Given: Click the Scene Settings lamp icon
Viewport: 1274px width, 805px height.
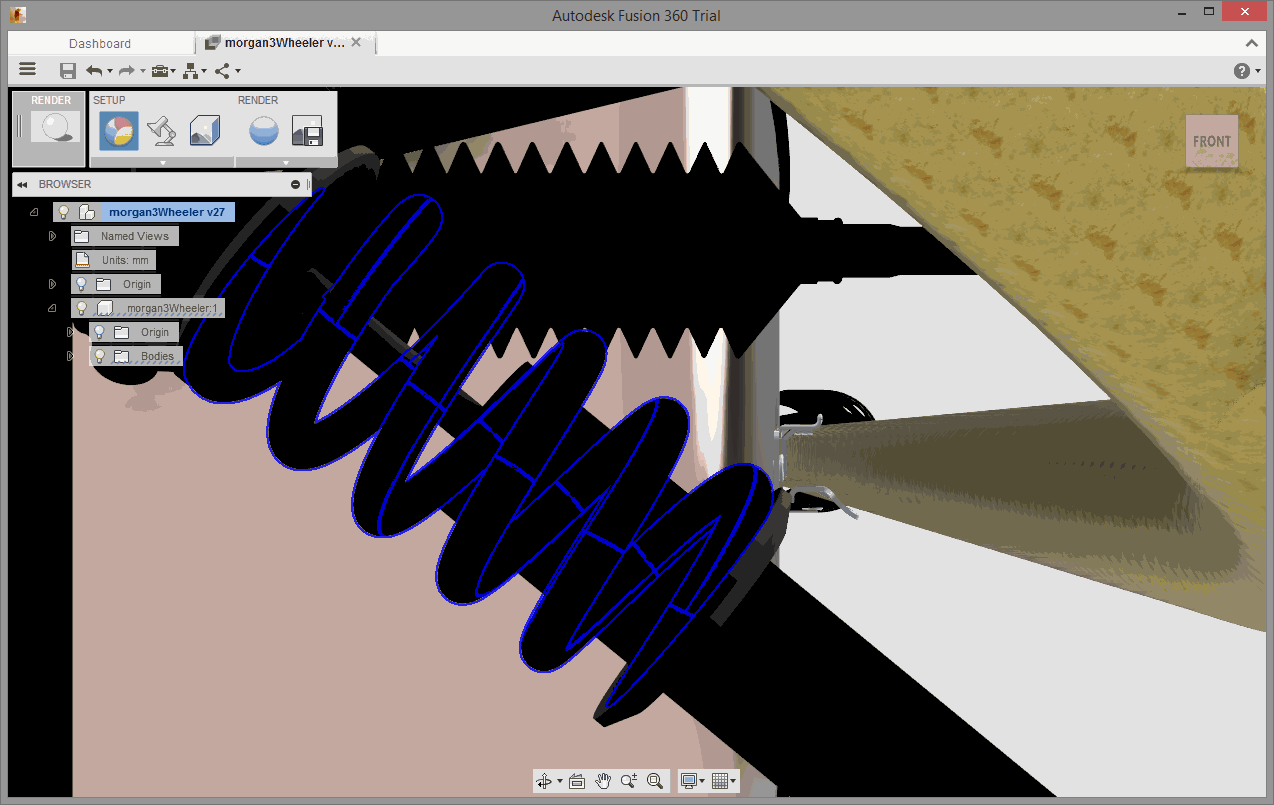Looking at the screenshot, I should (161, 131).
